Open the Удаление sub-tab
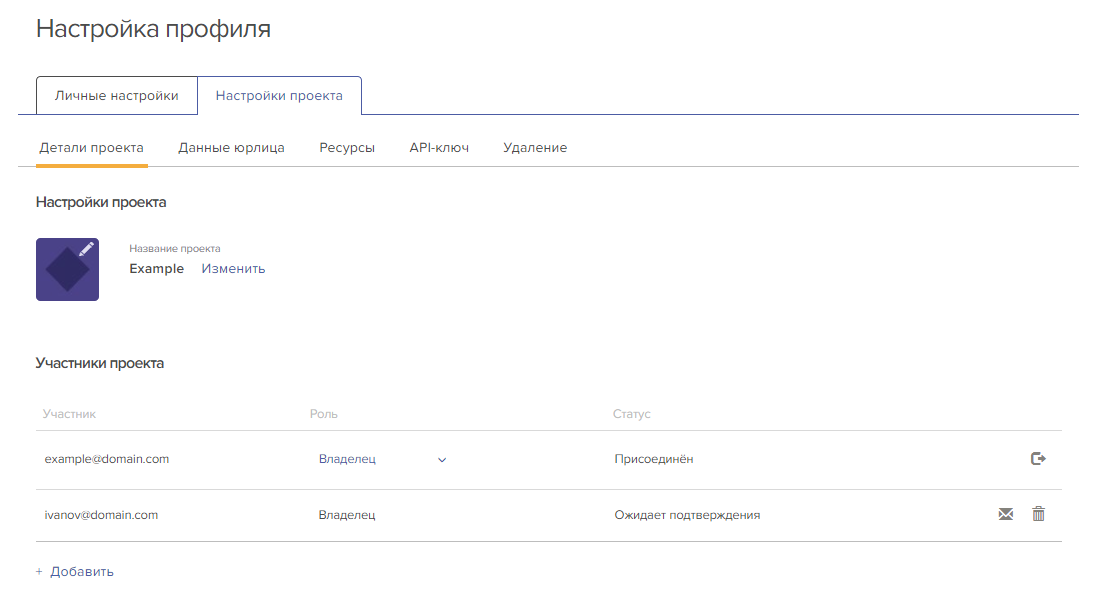This screenshot has height=610, width=1106. pyautogui.click(x=535, y=148)
